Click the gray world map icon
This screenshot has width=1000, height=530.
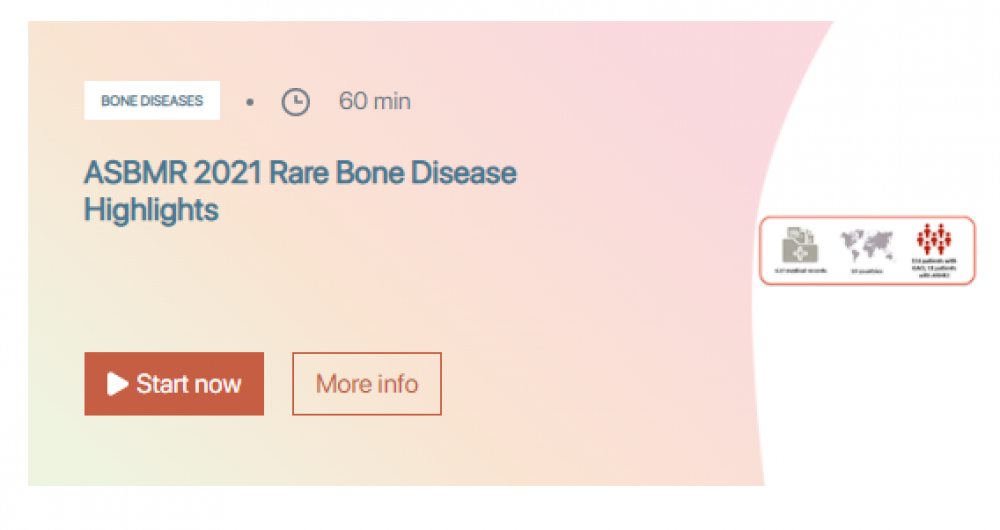pyautogui.click(x=866, y=246)
